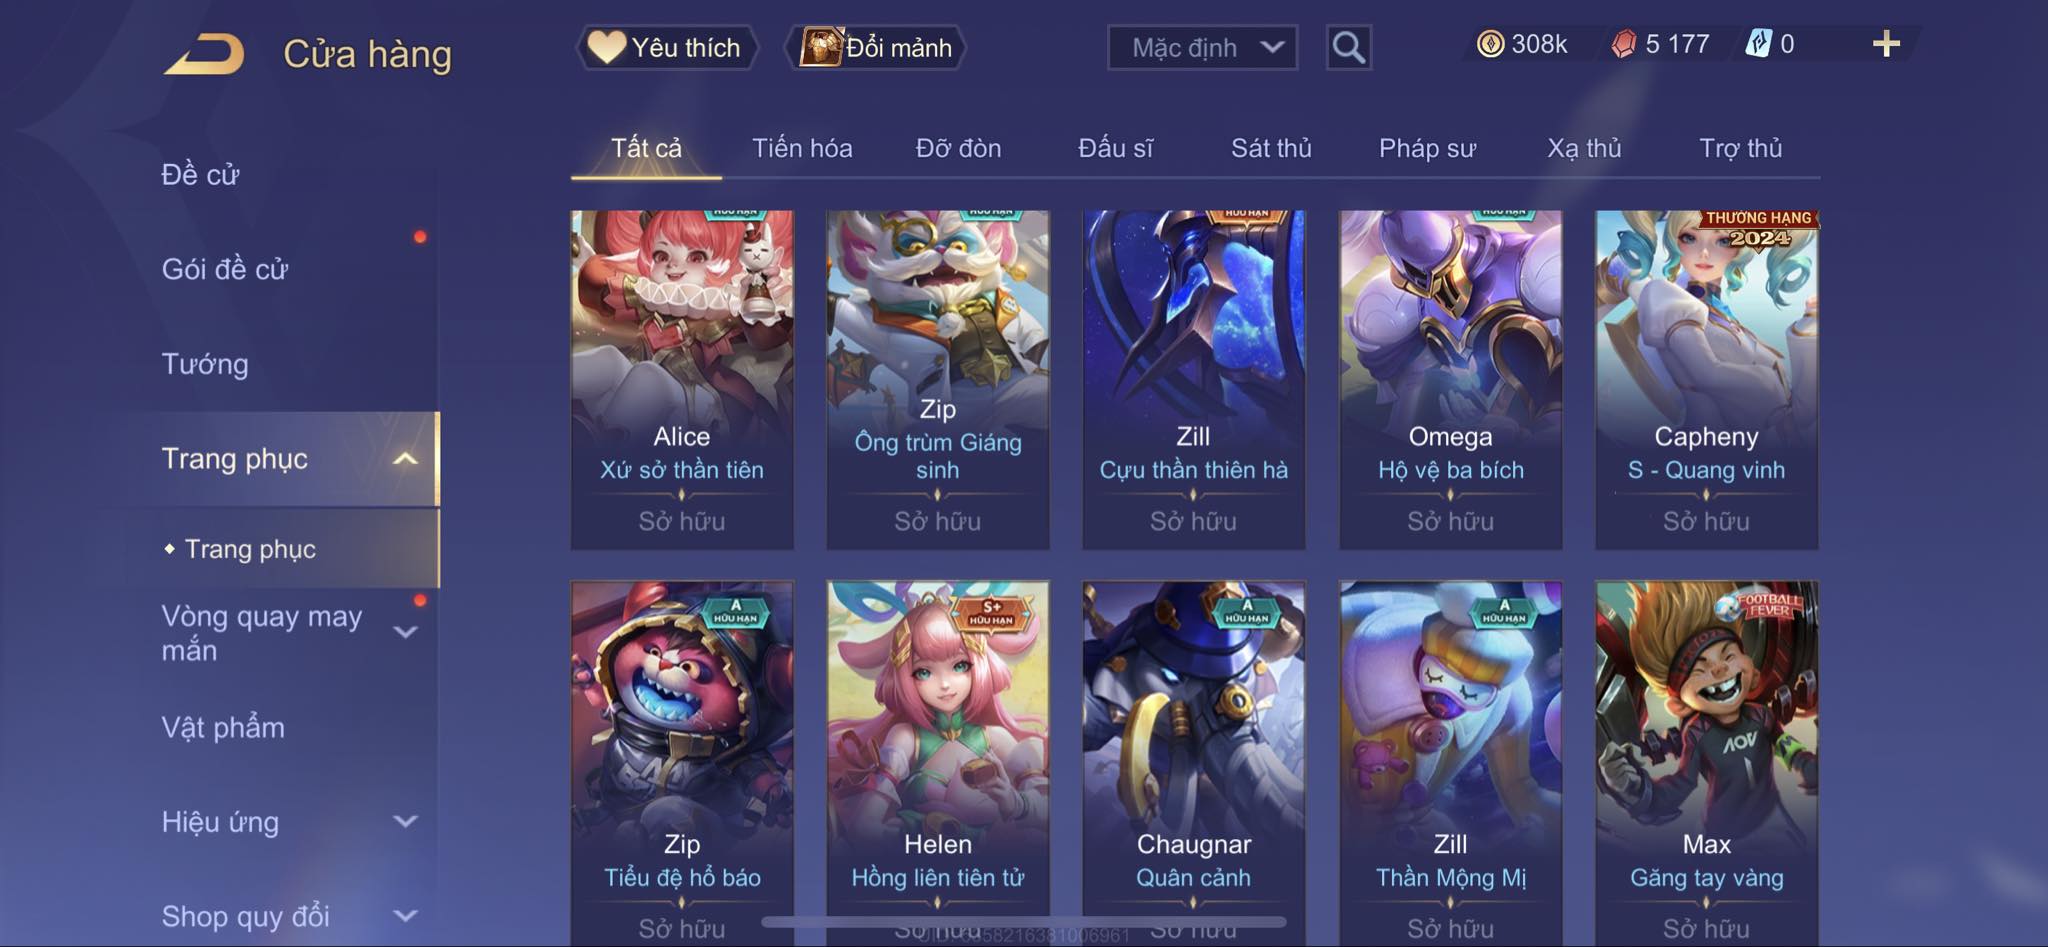The height and width of the screenshot is (947, 2048).
Task: Expand the Shop quy đổi section
Action: (x=405, y=916)
